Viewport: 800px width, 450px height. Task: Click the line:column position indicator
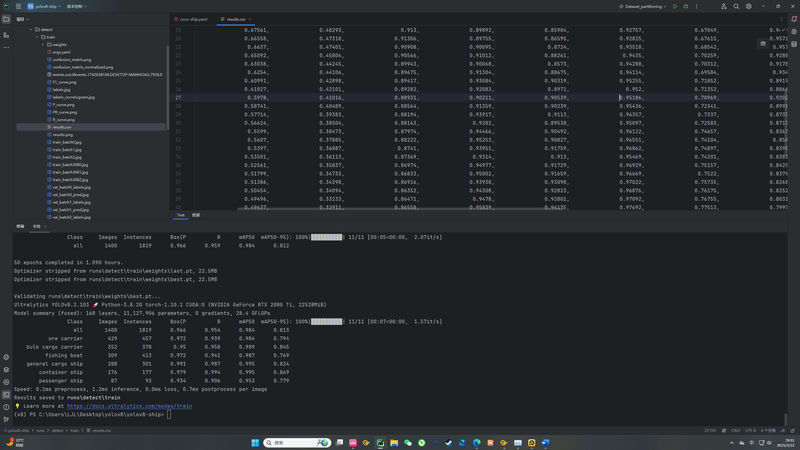(x=710, y=431)
